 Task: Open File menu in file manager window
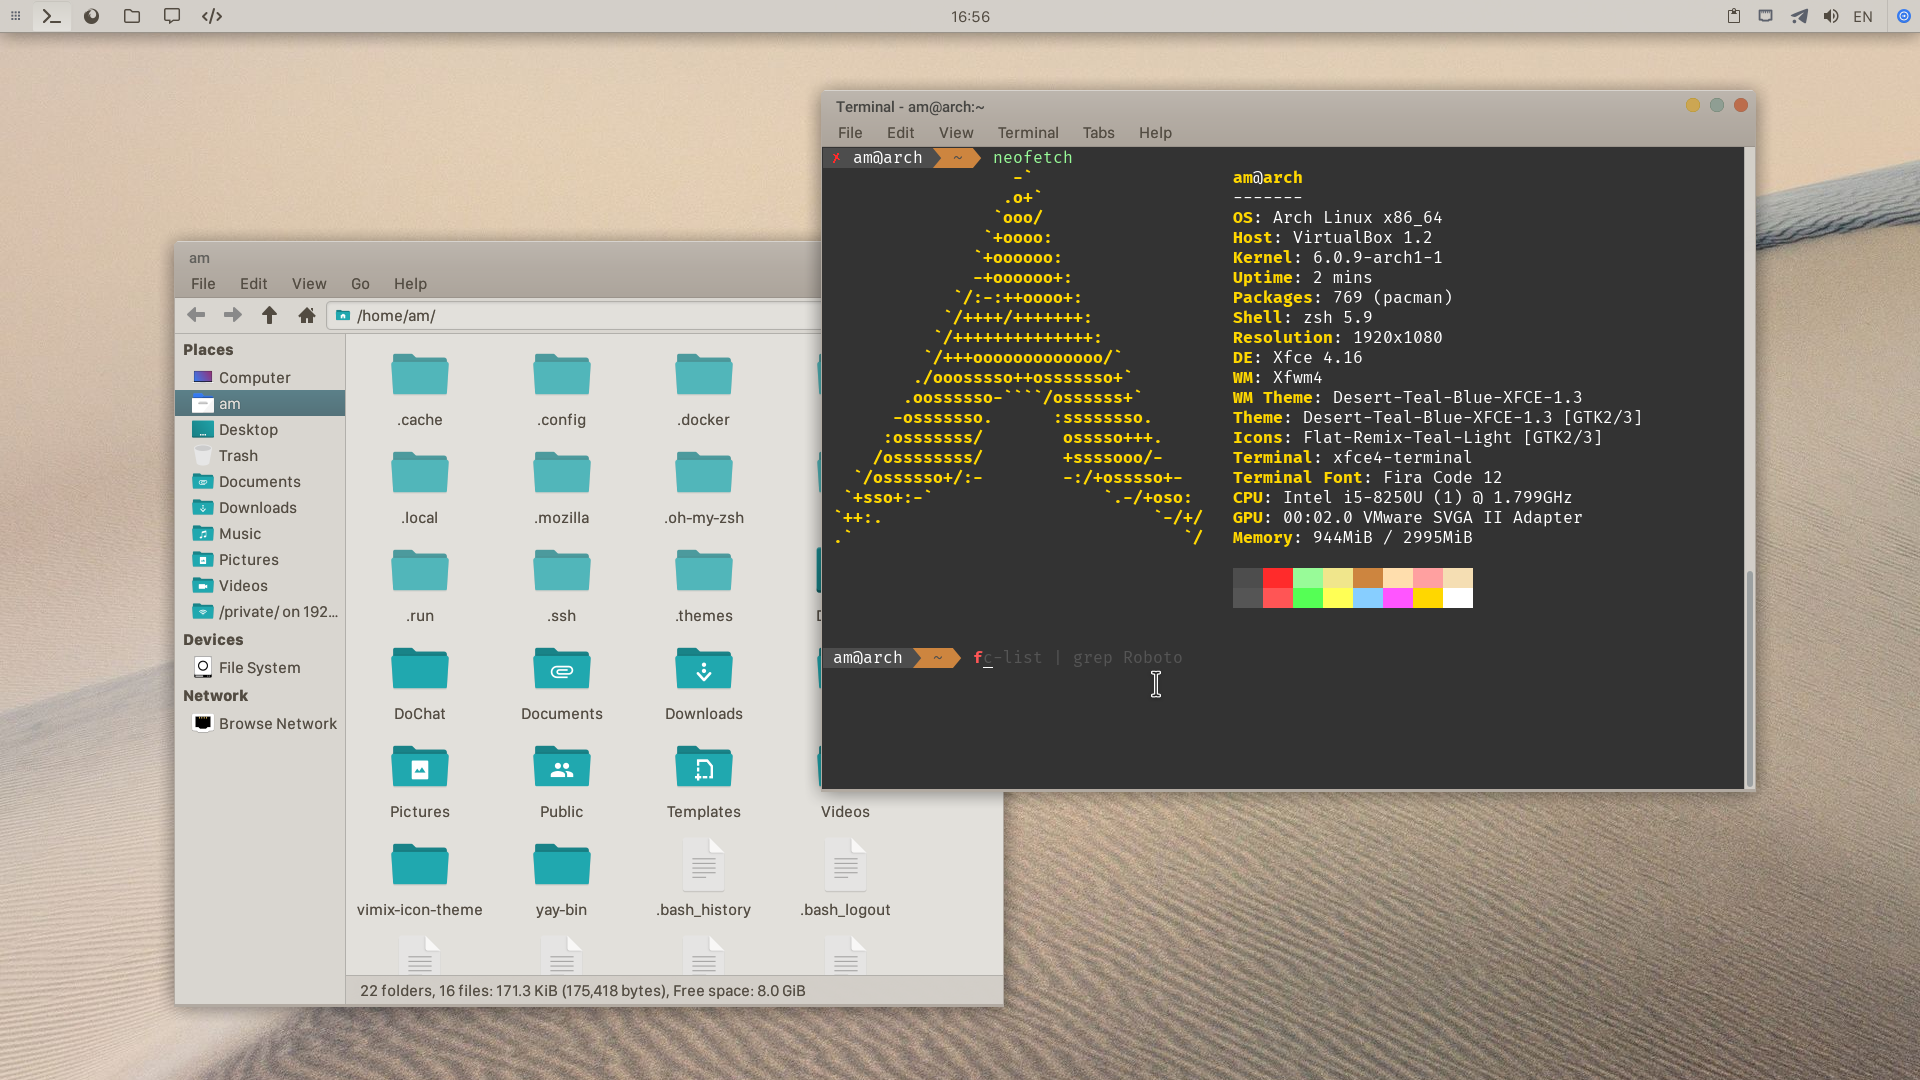[x=203, y=283]
